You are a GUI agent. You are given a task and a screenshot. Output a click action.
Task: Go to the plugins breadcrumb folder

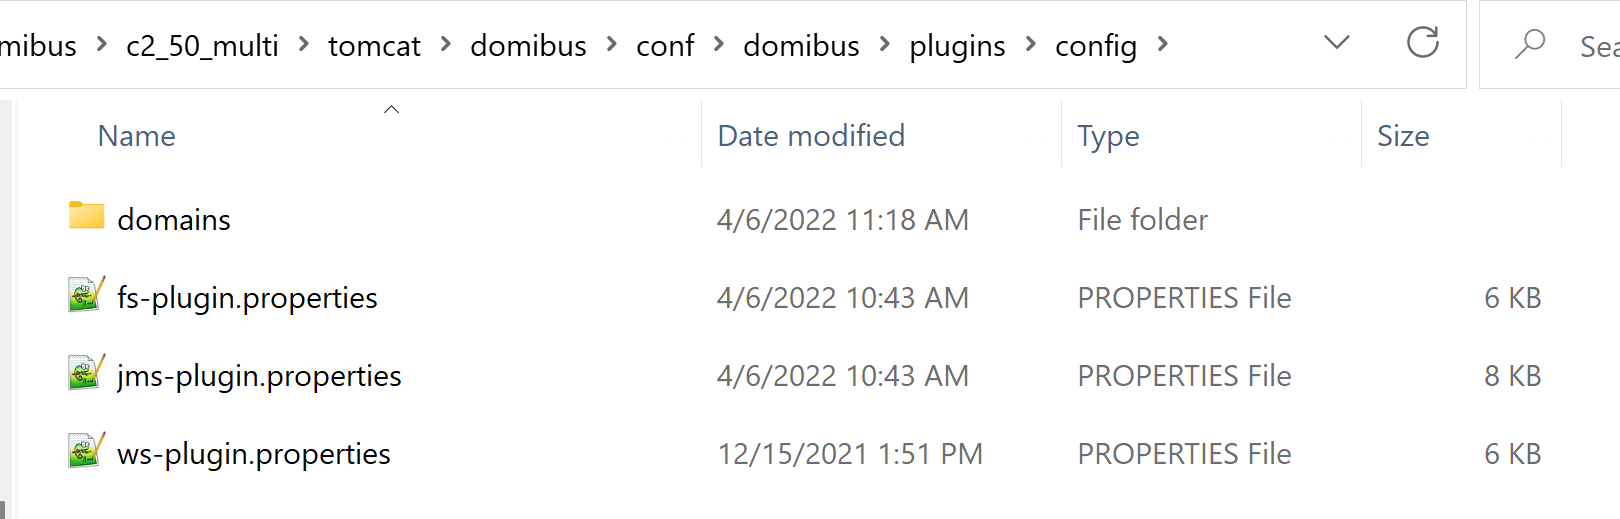pyautogui.click(x=957, y=46)
